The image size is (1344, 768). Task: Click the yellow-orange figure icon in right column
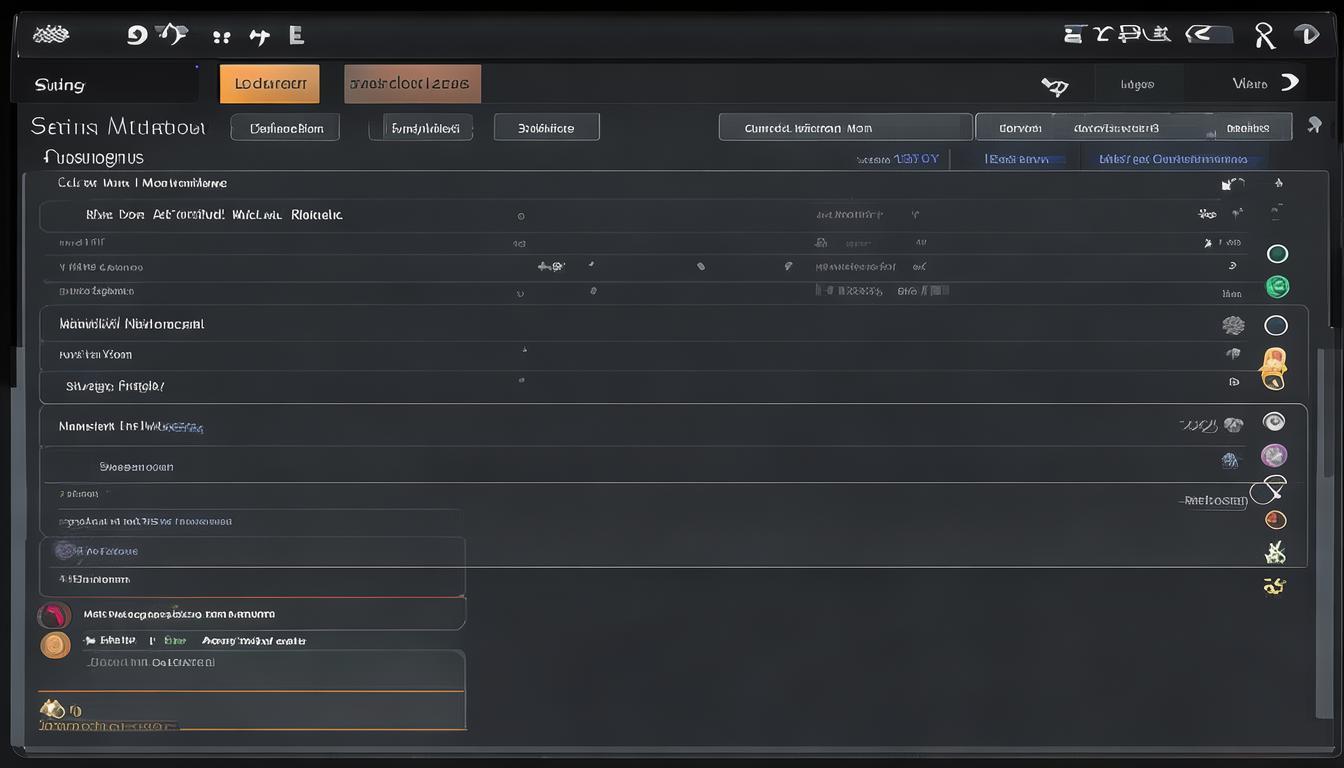point(1273,365)
